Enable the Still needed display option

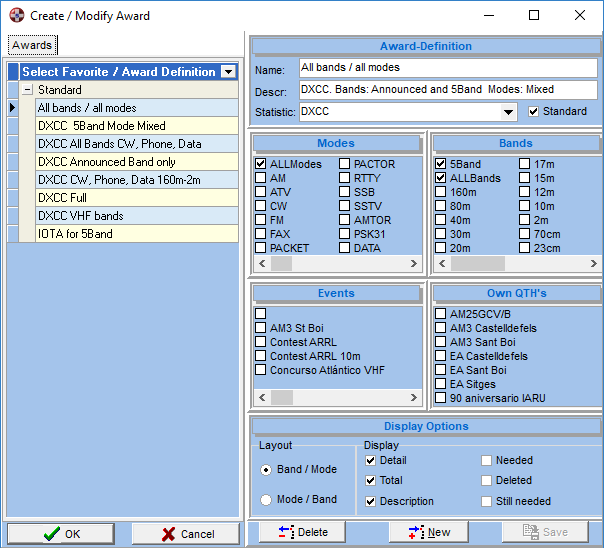(x=487, y=501)
